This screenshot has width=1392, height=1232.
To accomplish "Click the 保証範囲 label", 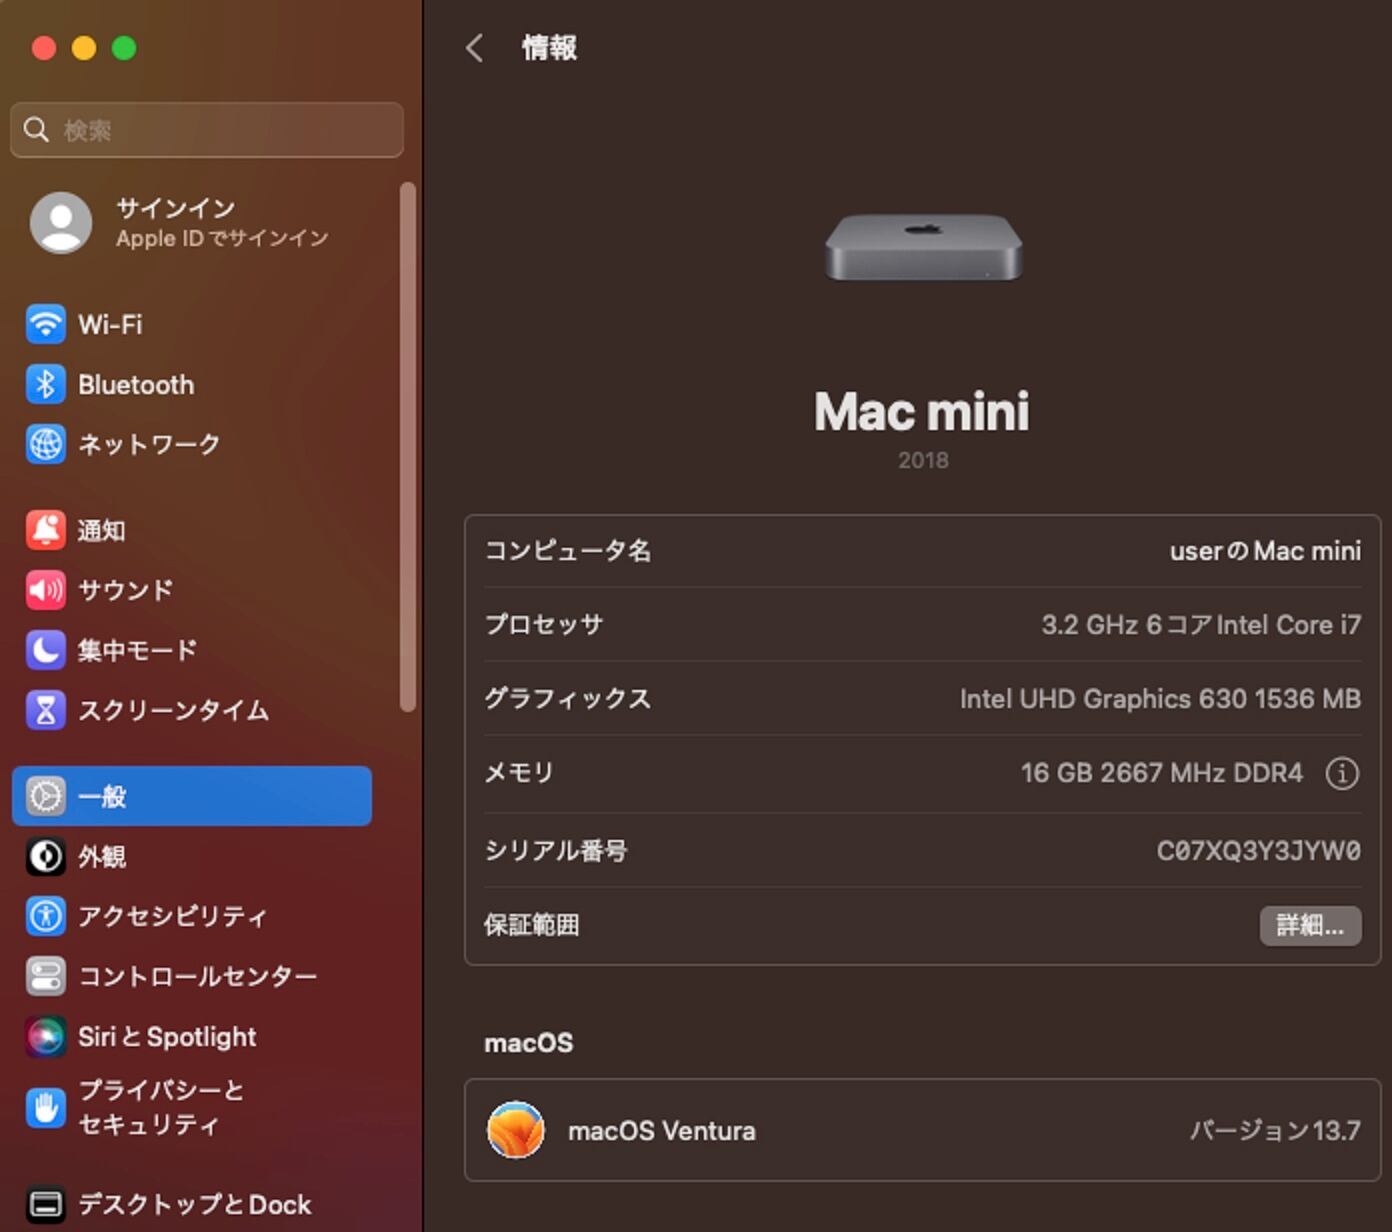I will click(x=532, y=925).
